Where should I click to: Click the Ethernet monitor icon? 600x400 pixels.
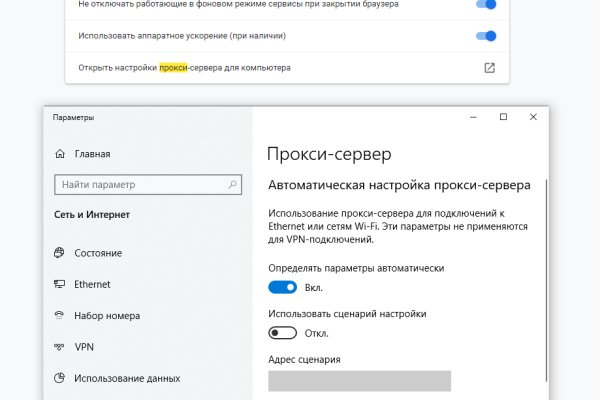coord(59,284)
